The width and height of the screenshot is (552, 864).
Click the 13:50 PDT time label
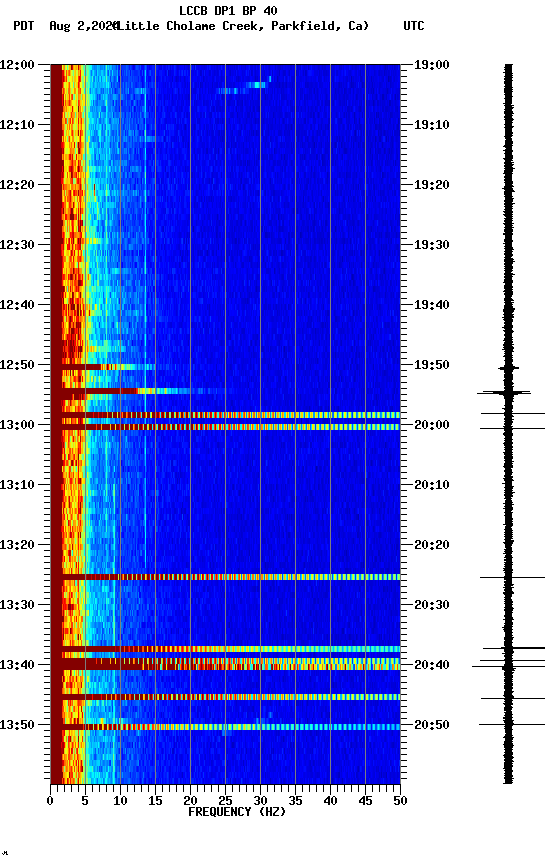point(17,725)
